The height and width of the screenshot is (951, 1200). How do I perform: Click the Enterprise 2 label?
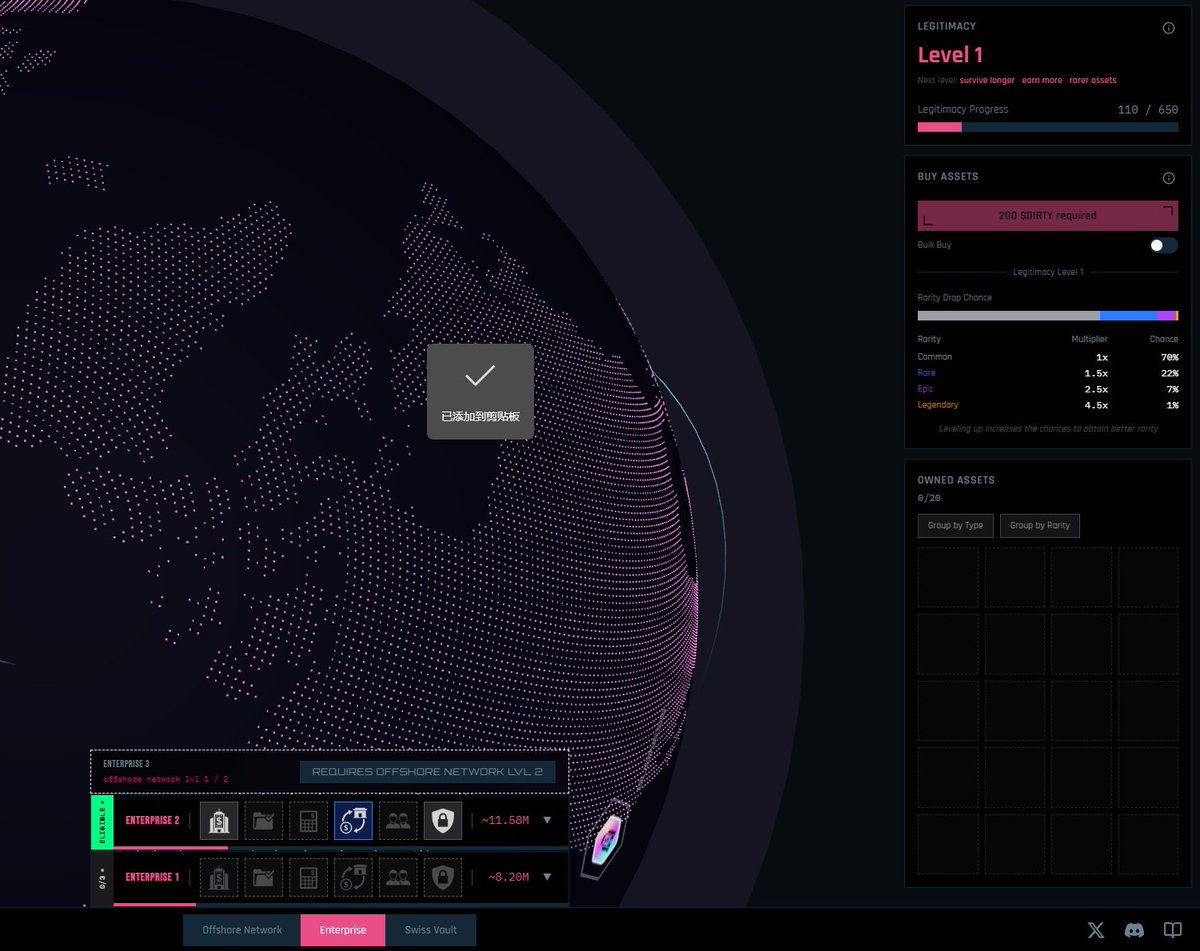coord(153,821)
